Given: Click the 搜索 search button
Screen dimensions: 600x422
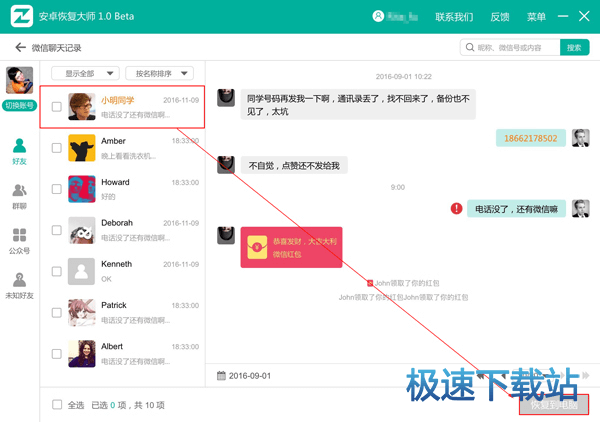Looking at the screenshot, I should tap(574, 47).
